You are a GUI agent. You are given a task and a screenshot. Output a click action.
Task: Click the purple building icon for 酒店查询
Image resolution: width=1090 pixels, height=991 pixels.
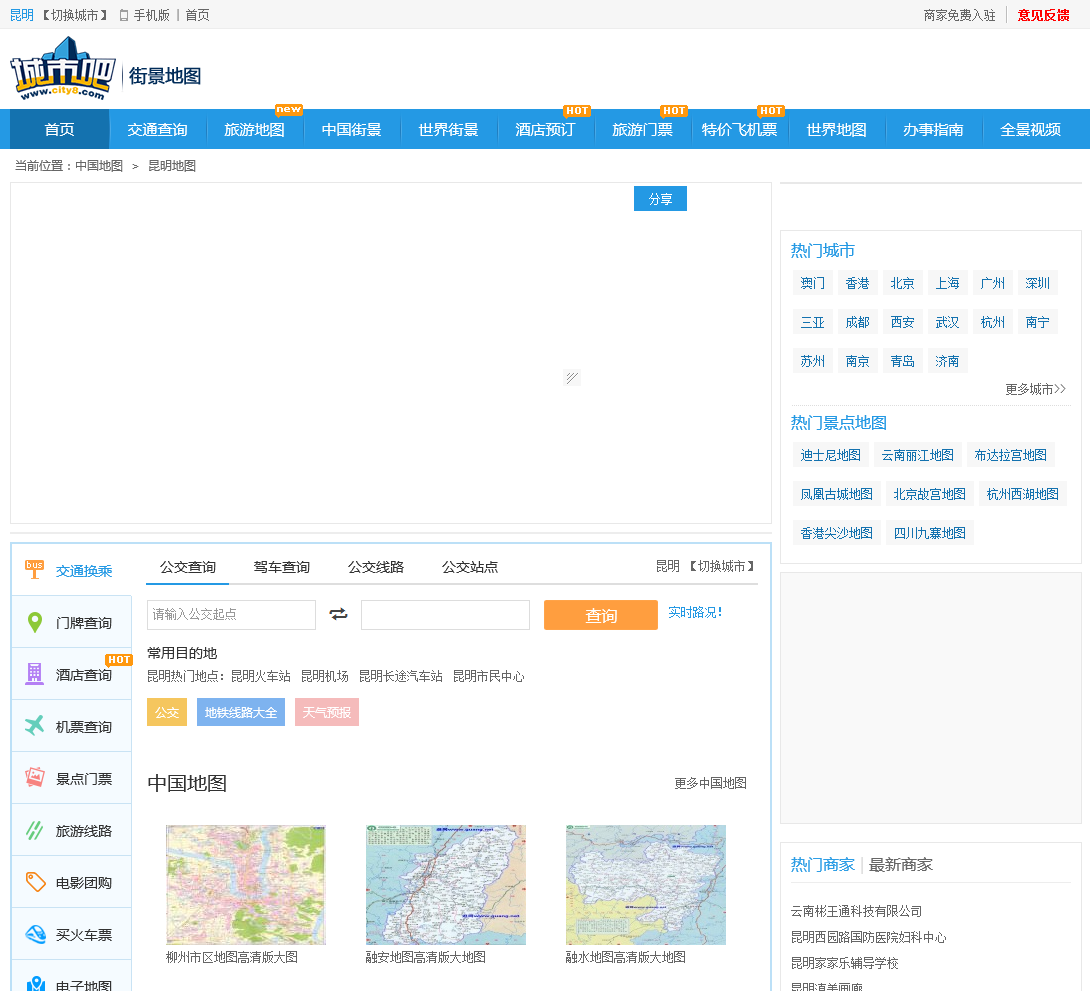[x=35, y=674]
